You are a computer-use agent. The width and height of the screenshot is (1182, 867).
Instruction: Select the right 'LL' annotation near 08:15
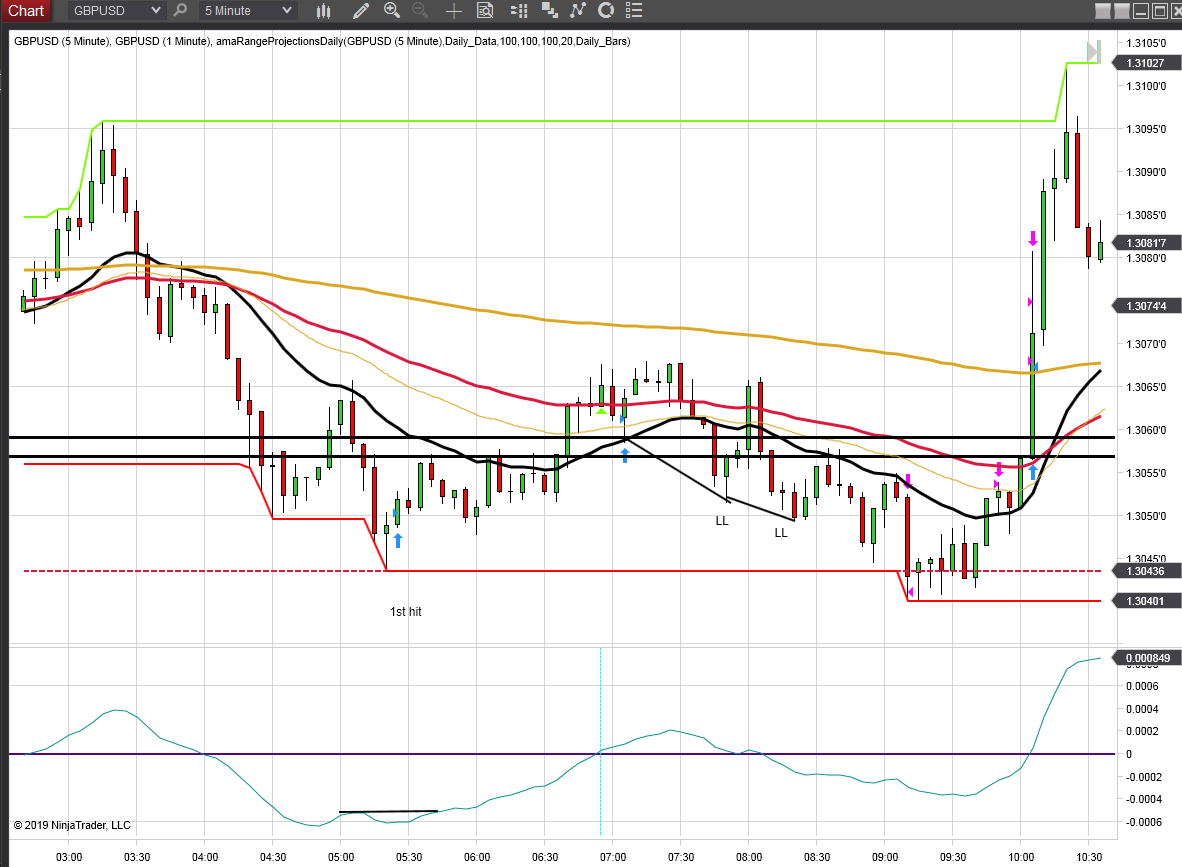click(781, 533)
